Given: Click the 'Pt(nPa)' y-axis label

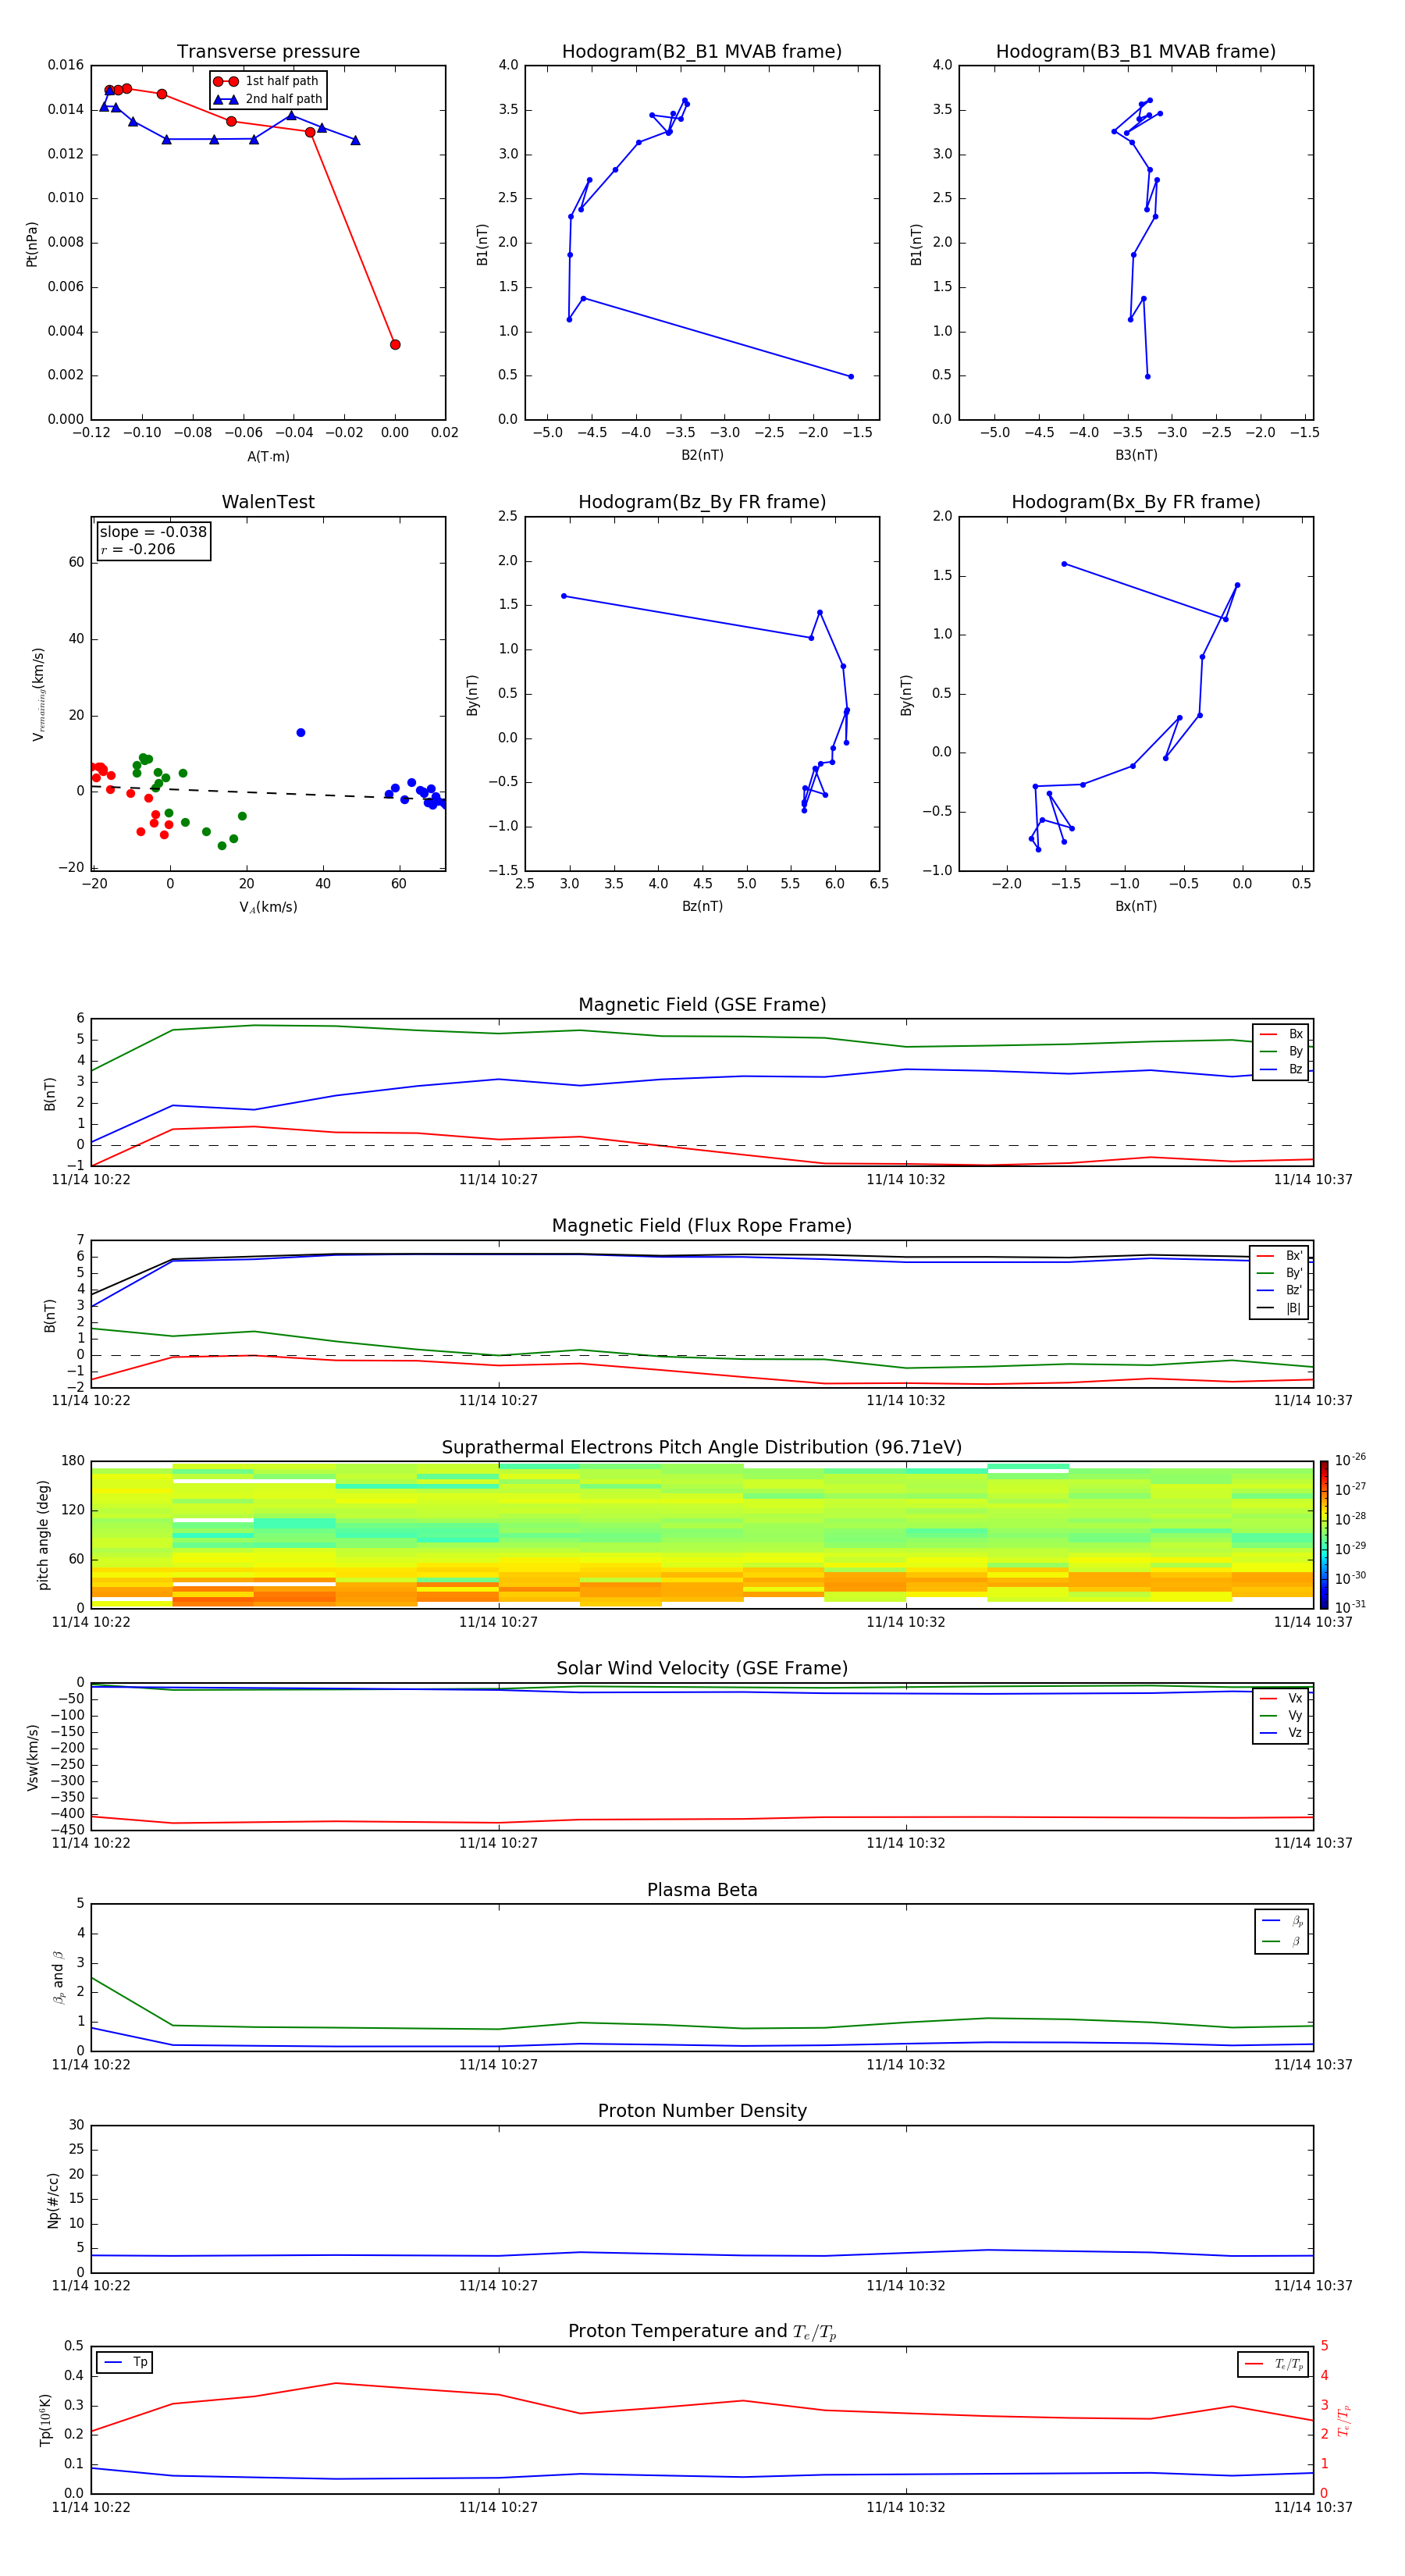Looking at the screenshot, I should 32,243.
